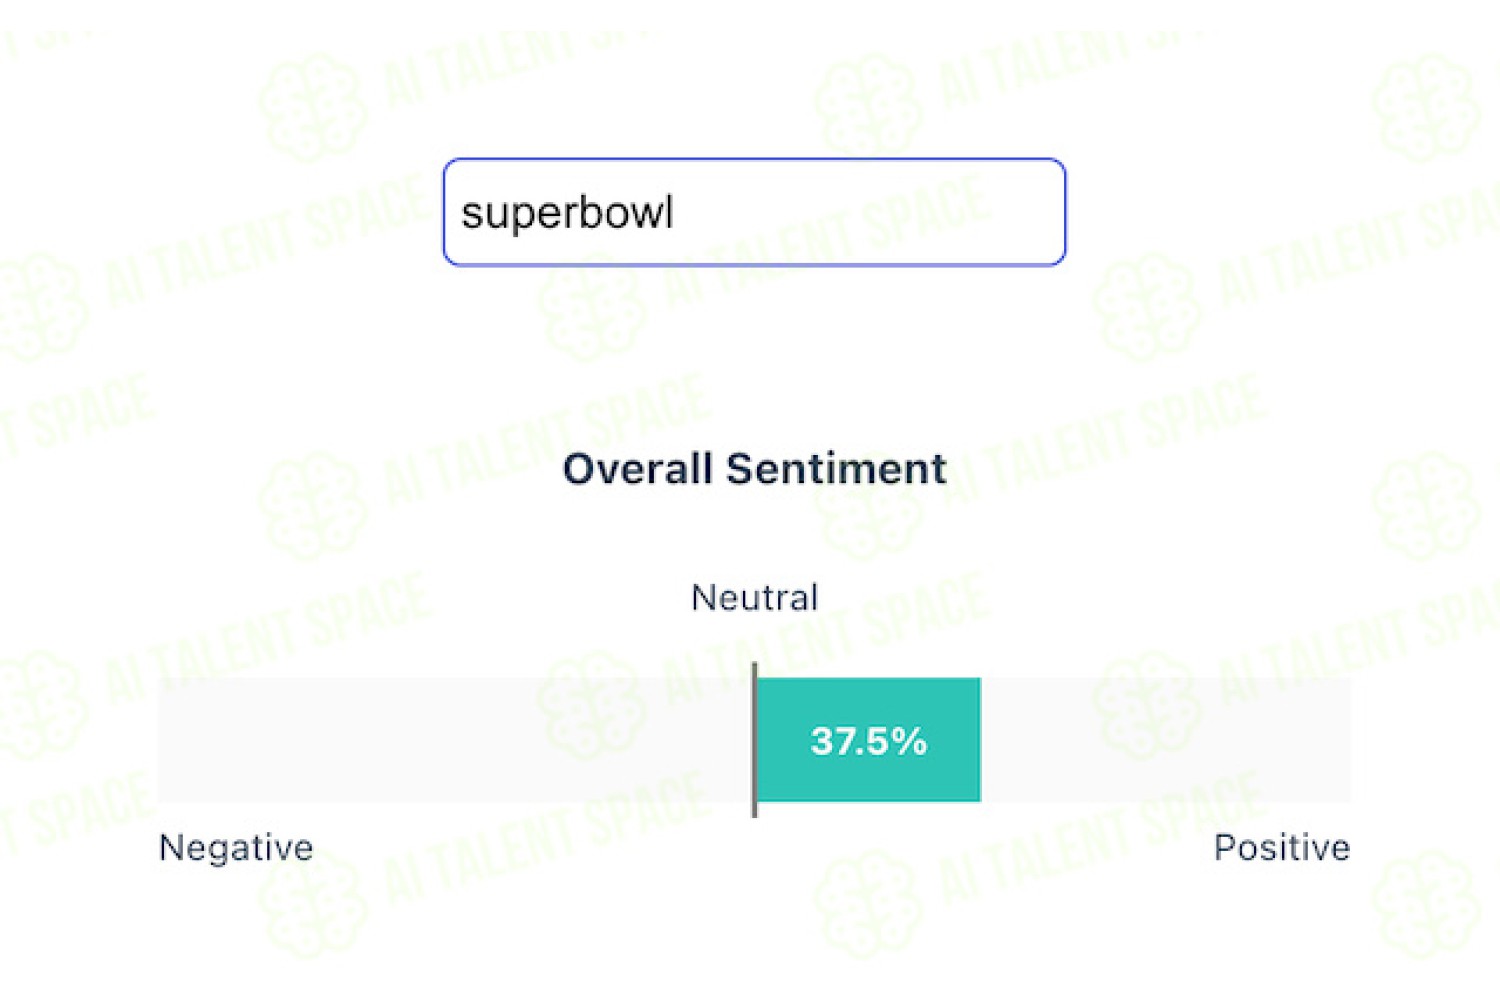
Task: Click the teal area right of 37.5%
Action: [x=954, y=740]
